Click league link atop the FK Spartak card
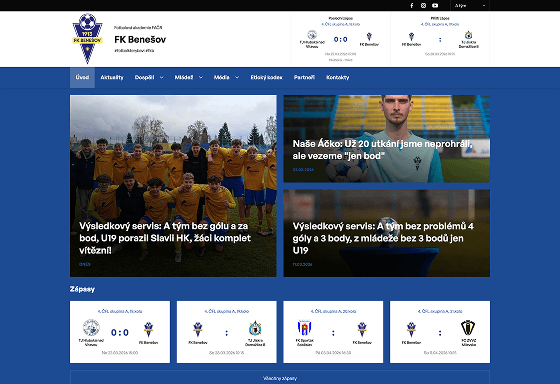The width and height of the screenshot is (560, 384). pos(333,311)
